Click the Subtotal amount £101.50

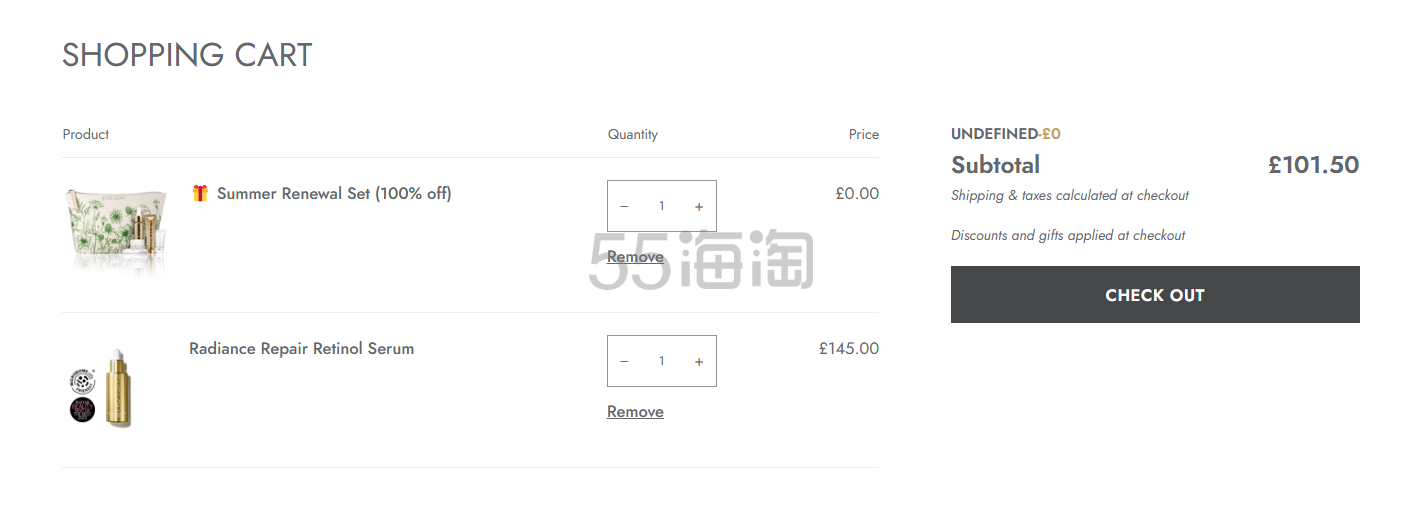pos(1313,165)
